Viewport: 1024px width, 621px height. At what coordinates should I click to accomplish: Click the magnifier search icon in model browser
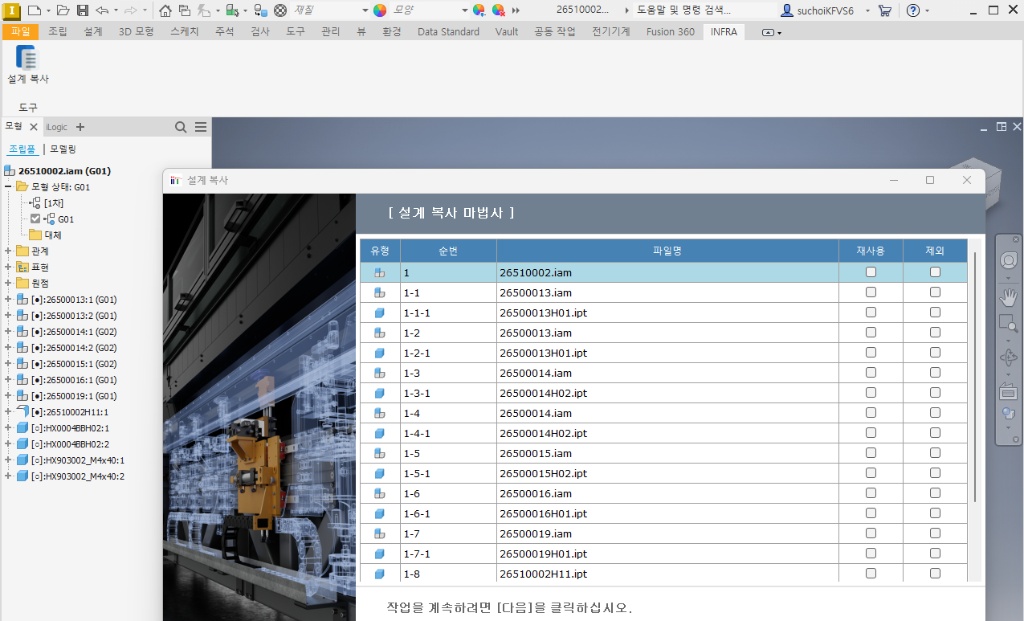click(x=181, y=127)
